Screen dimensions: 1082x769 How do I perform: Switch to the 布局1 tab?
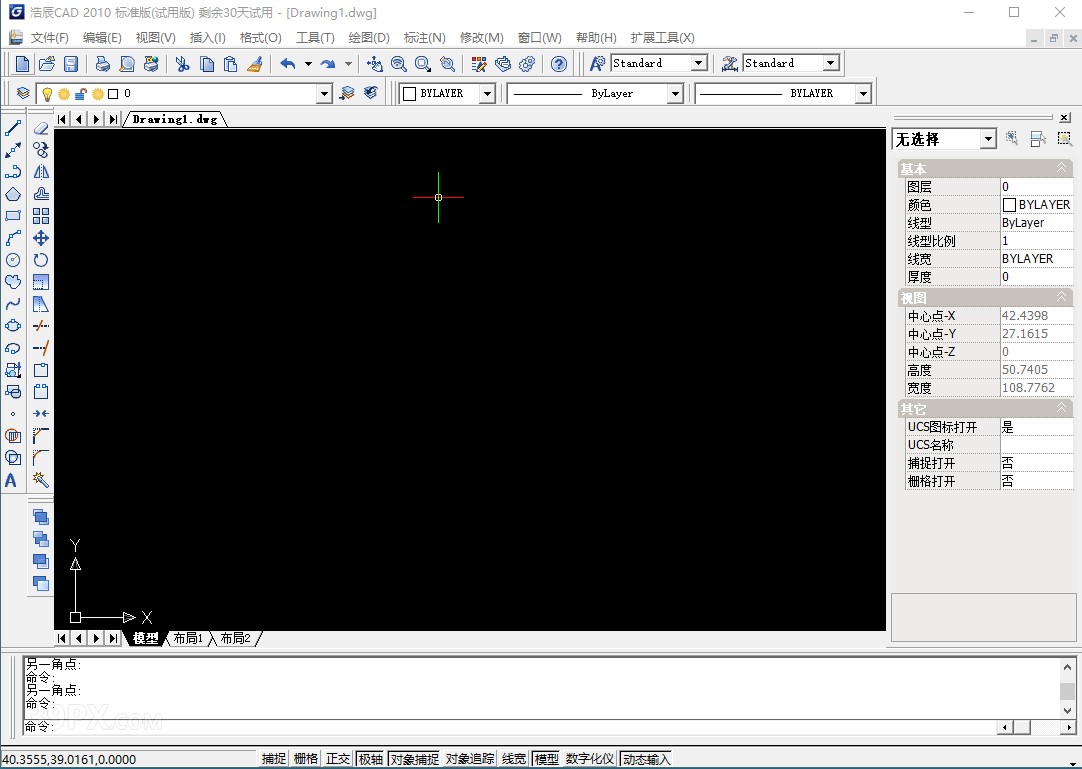tap(188, 638)
